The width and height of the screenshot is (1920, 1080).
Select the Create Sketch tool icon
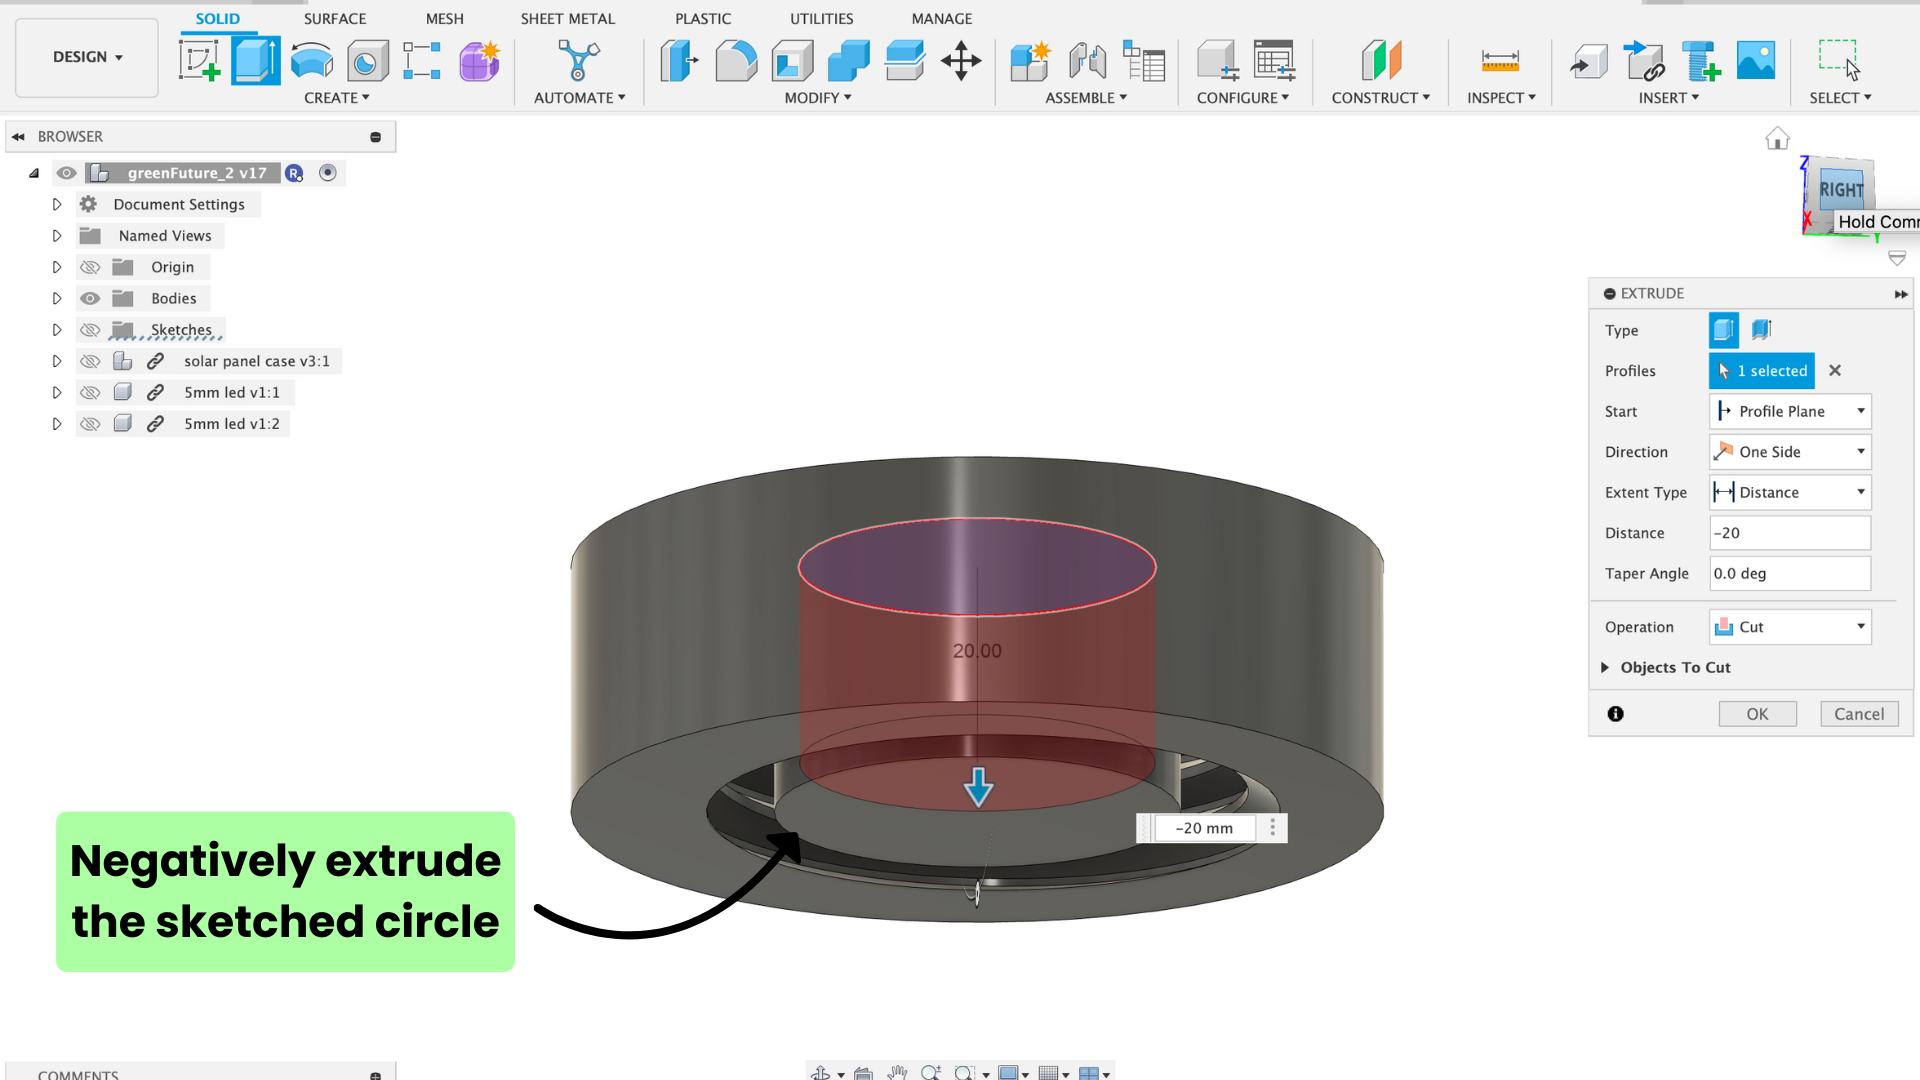tap(200, 60)
